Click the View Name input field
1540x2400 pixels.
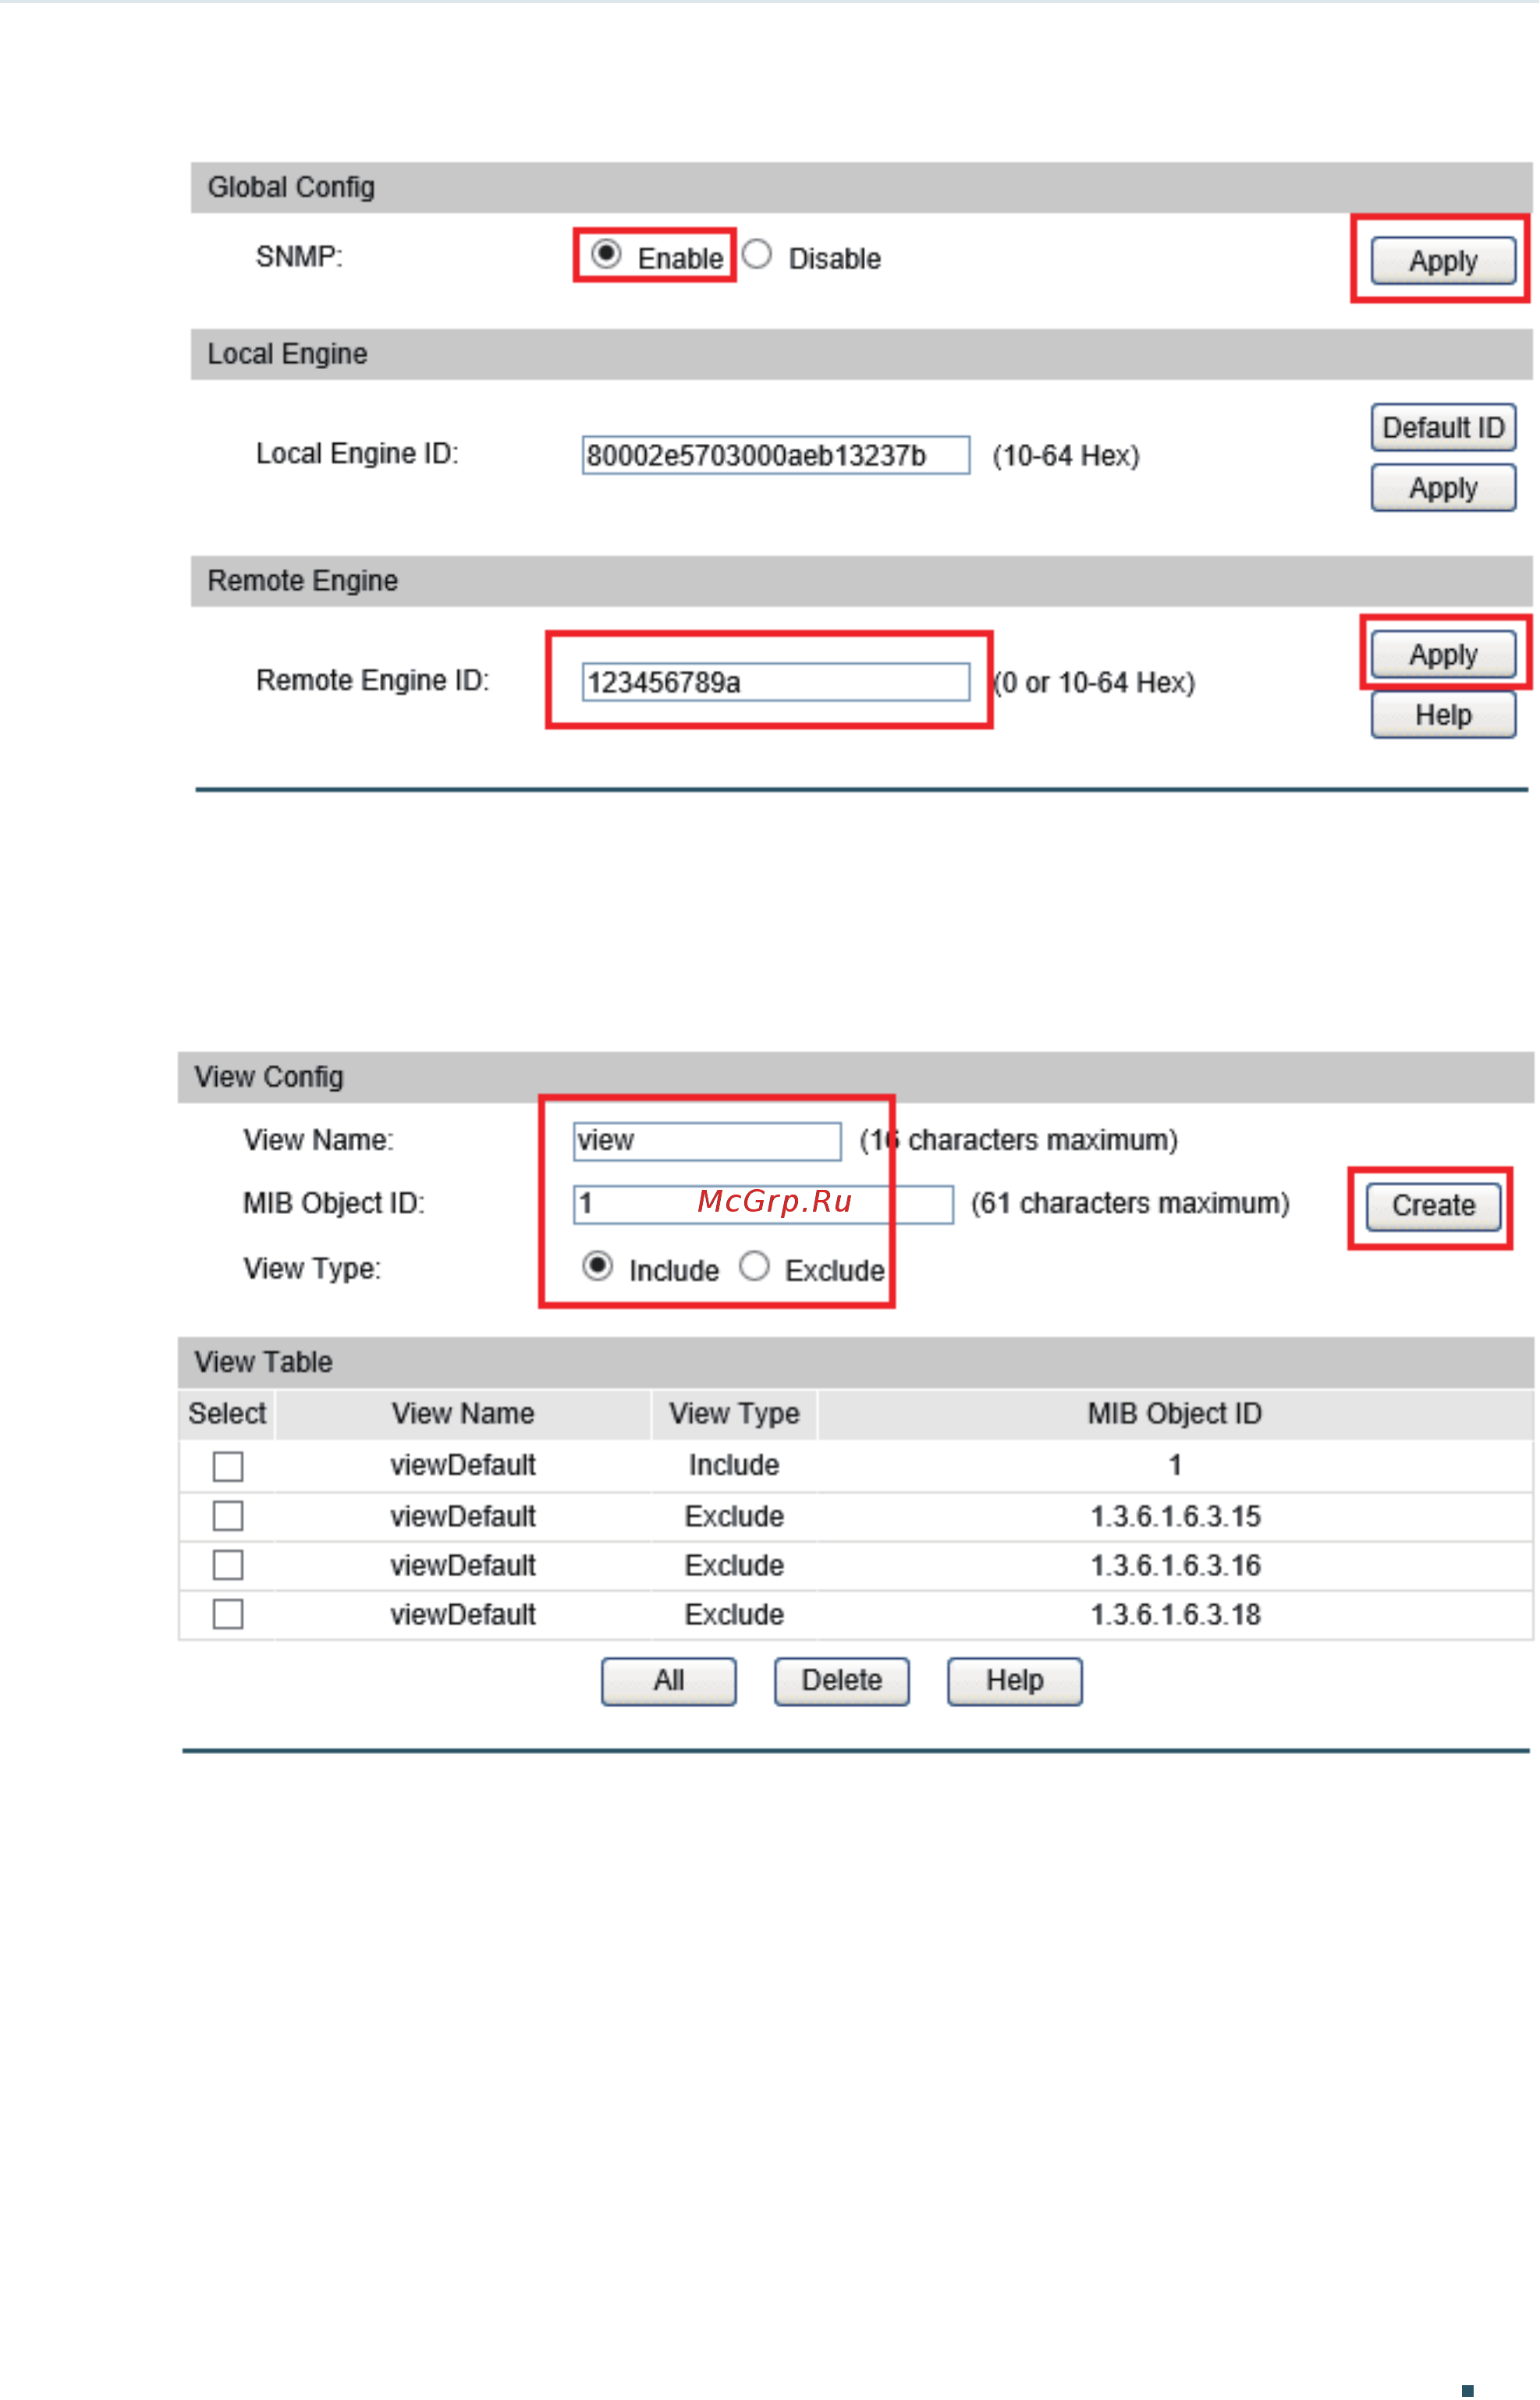point(707,1141)
